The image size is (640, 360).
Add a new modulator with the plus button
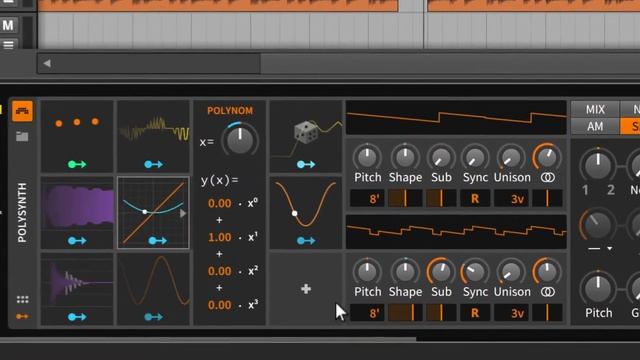[x=306, y=289]
